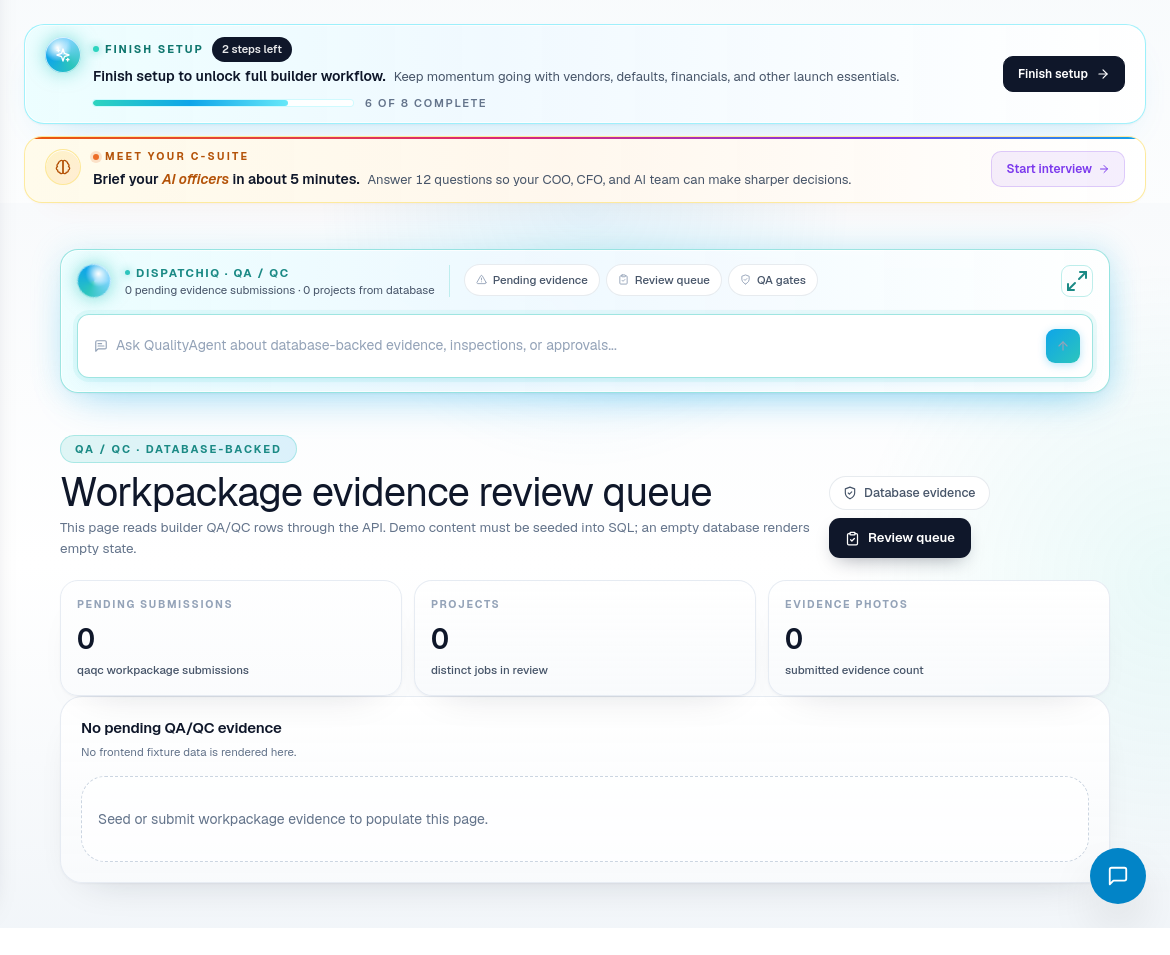Expand the DispatchIQ panel with arrows icon
Image resolution: width=1170 pixels, height=955 pixels.
1077,281
